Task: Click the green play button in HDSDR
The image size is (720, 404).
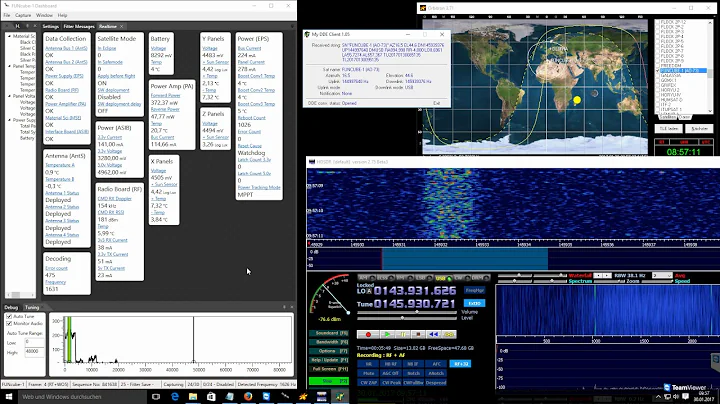Action: [x=387, y=335]
